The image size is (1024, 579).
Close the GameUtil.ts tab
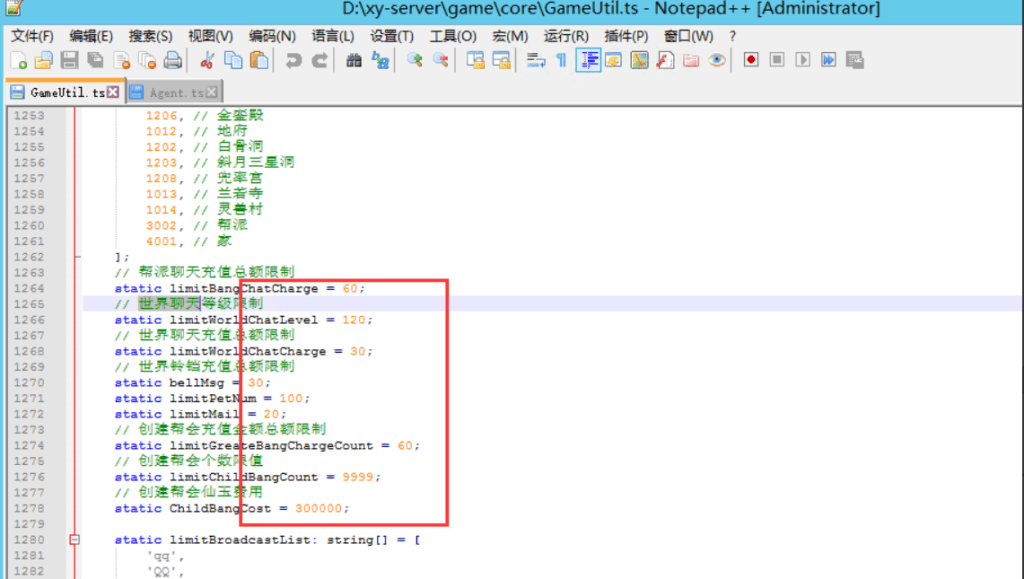click(113, 92)
